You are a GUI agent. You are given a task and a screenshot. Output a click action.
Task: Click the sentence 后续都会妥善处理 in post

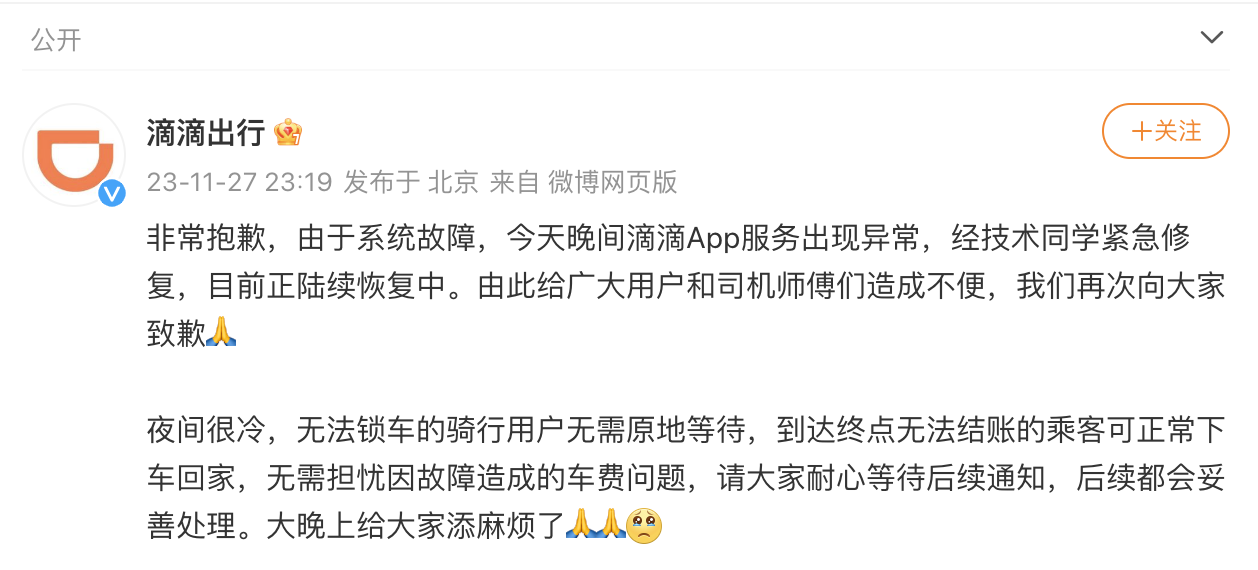point(1150,478)
